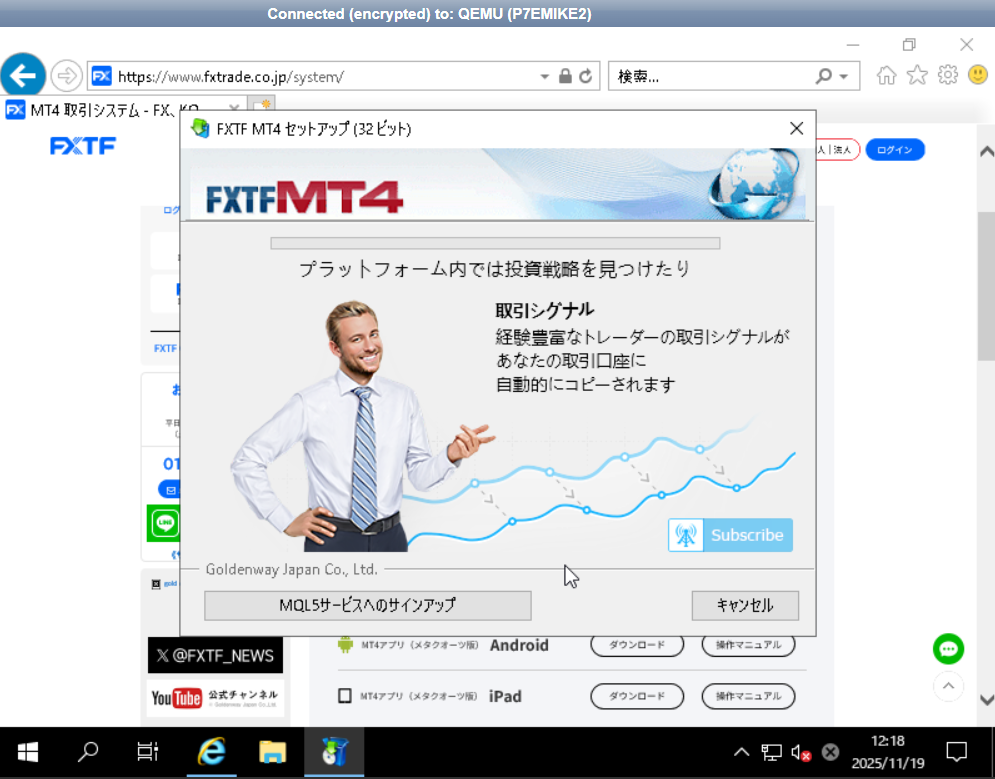The height and width of the screenshot is (779, 995).
Task: Expand hidden icons in the system tray
Action: [x=741, y=752]
